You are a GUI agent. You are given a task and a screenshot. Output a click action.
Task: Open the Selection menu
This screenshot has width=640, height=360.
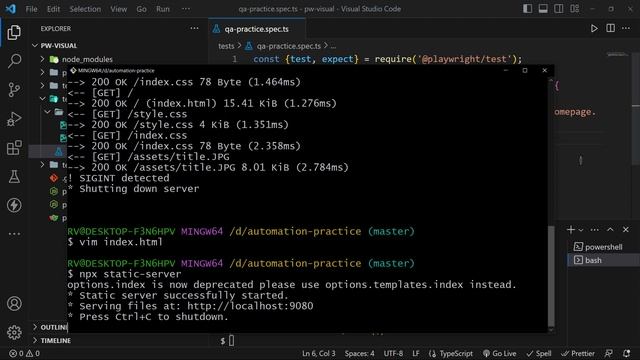pos(85,9)
